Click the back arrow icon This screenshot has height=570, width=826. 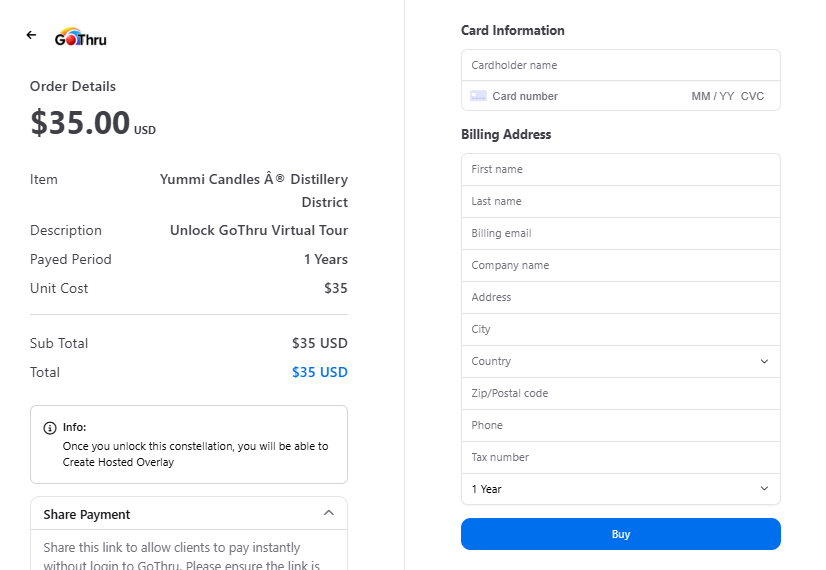[31, 35]
